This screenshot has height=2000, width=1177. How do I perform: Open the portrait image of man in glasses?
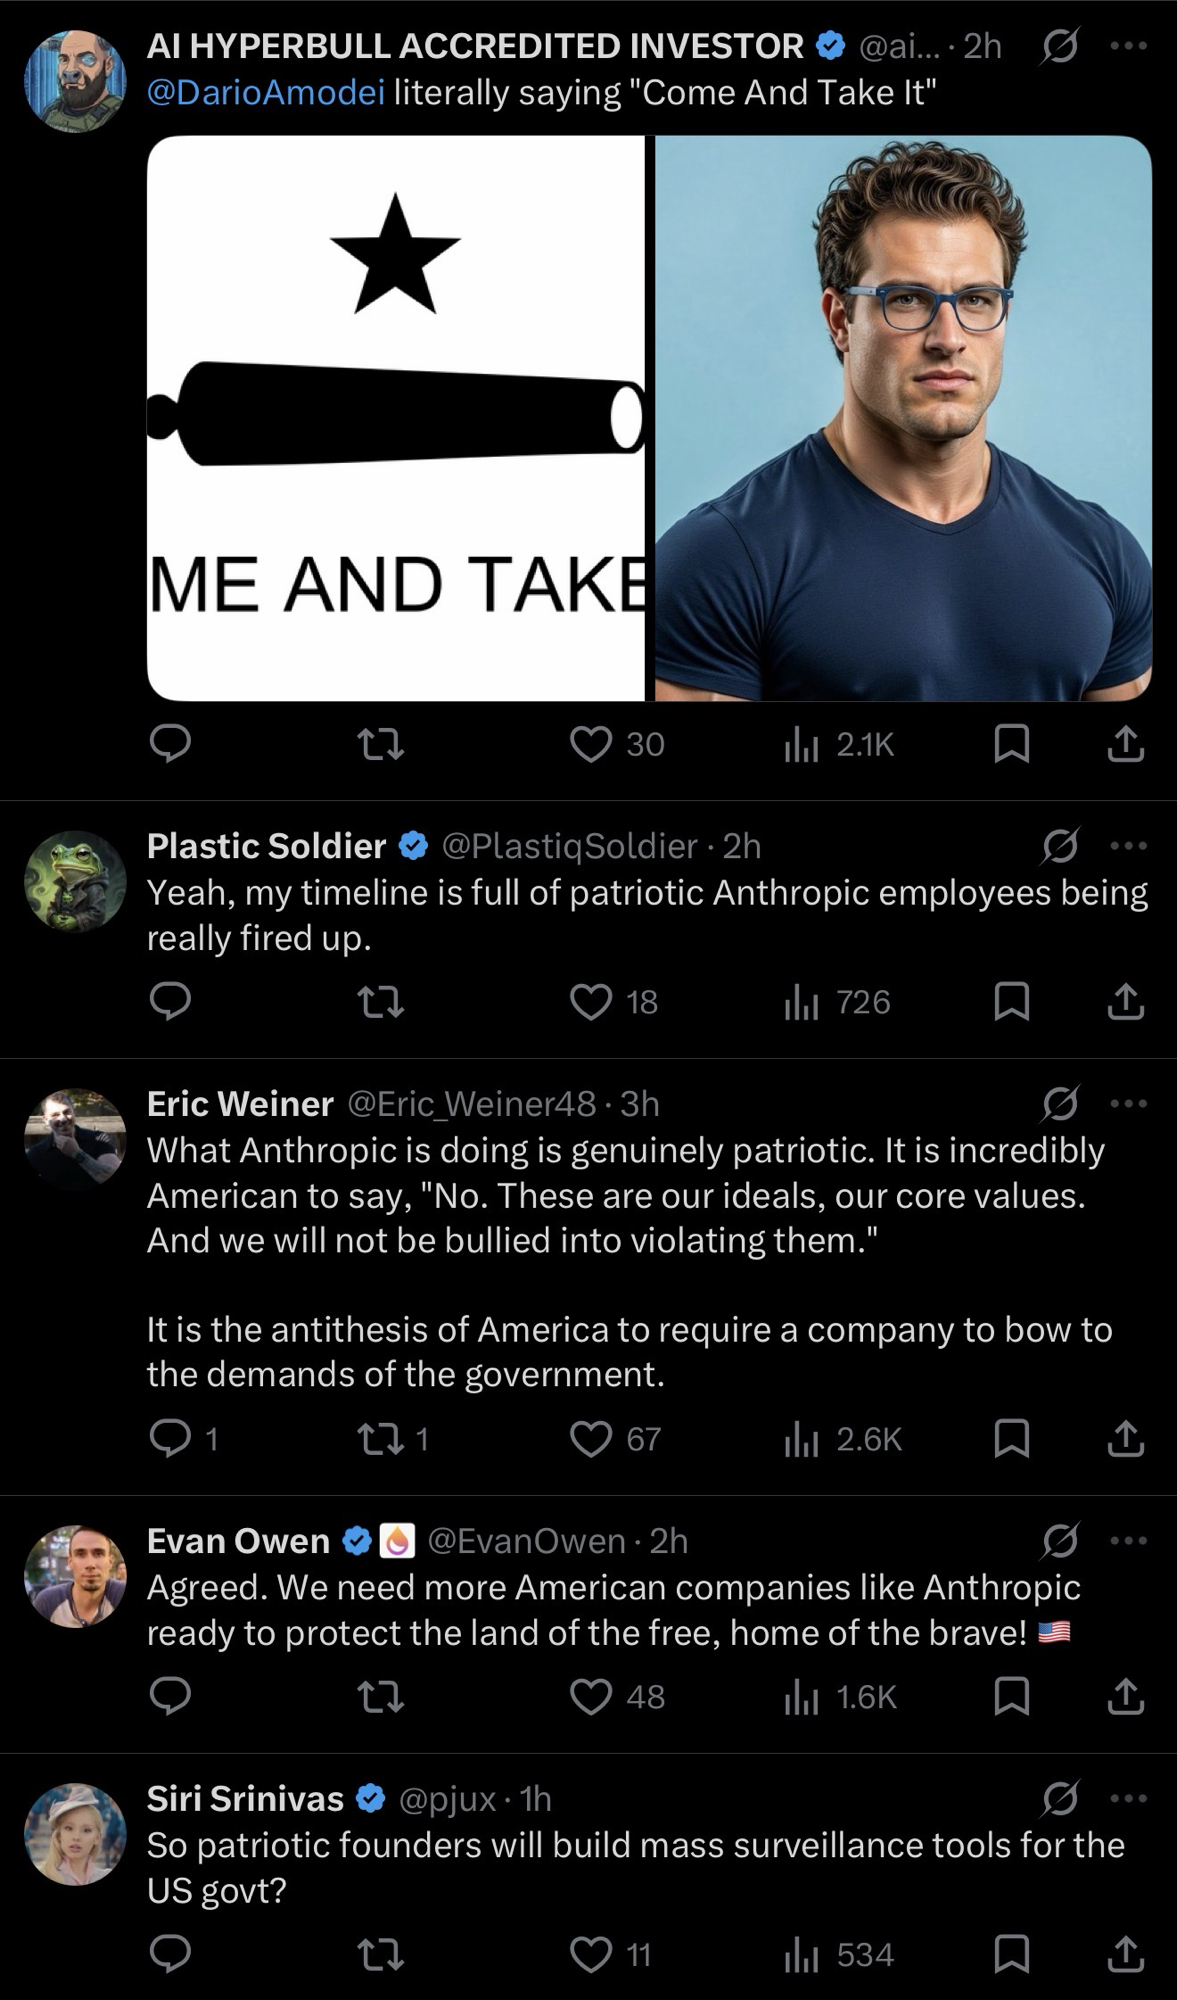tap(903, 418)
